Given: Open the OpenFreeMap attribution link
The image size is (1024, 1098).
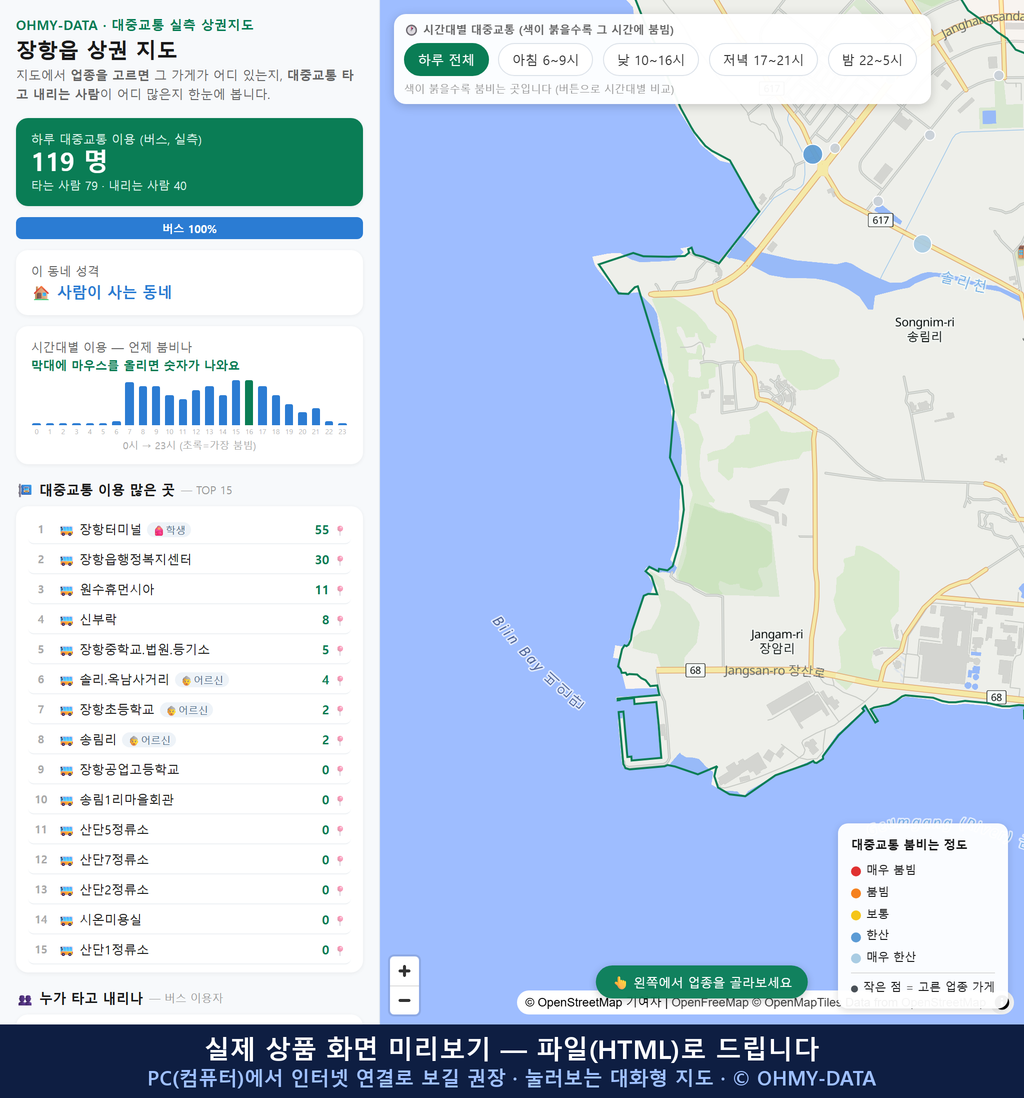Looking at the screenshot, I should tap(710, 1002).
